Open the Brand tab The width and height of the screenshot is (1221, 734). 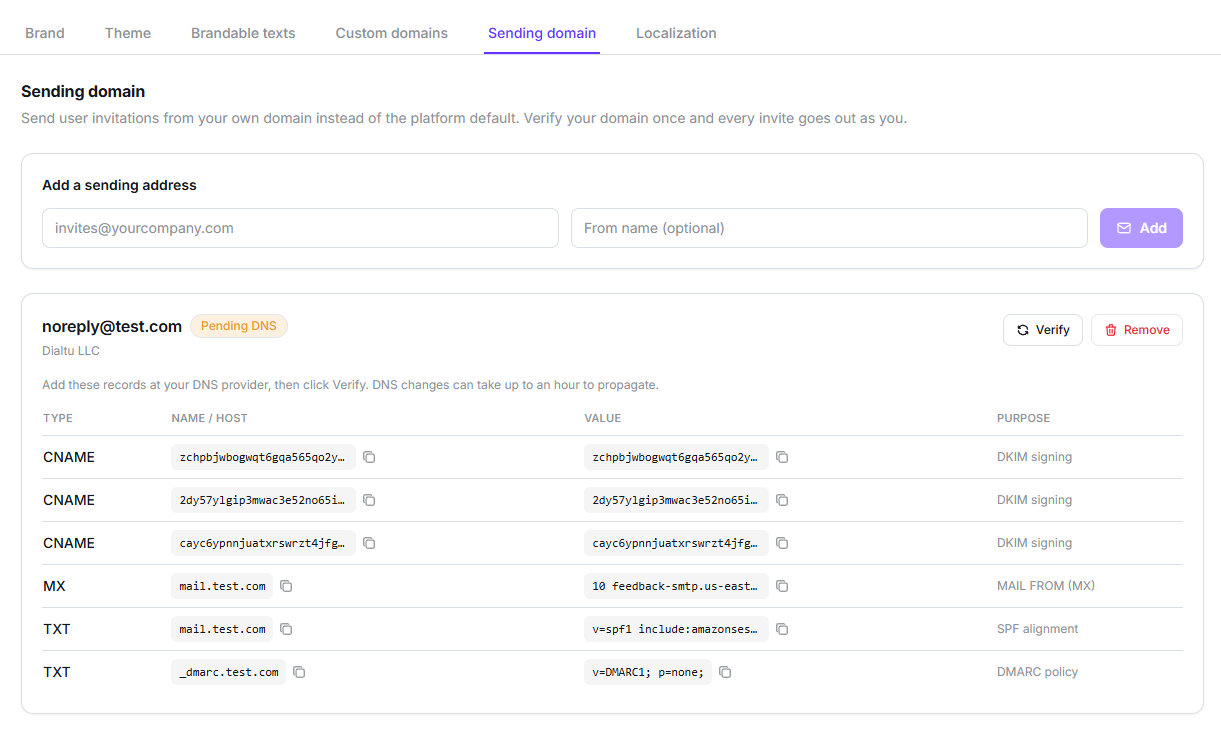tap(45, 33)
